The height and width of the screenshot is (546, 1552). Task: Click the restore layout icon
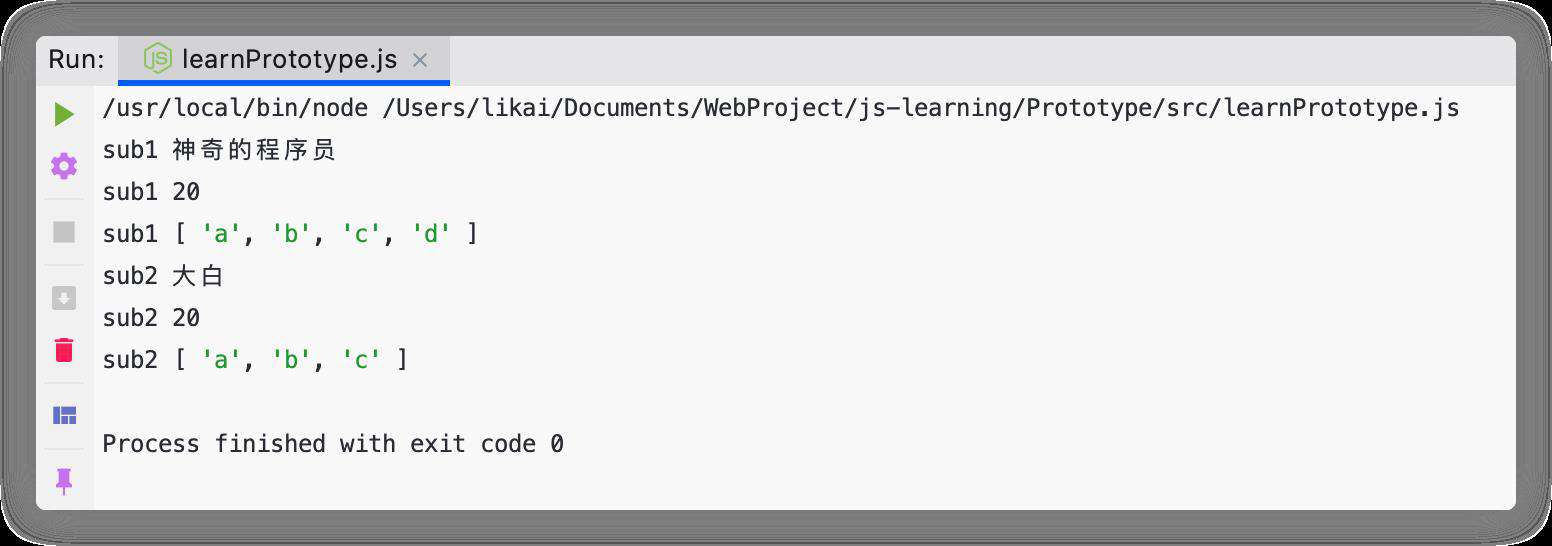point(64,415)
